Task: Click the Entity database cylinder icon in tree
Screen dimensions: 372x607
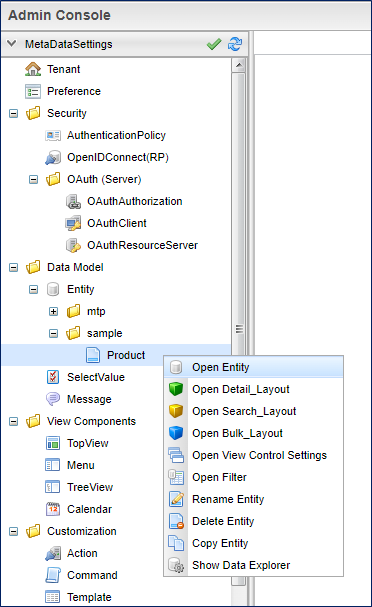Action: click(53, 290)
